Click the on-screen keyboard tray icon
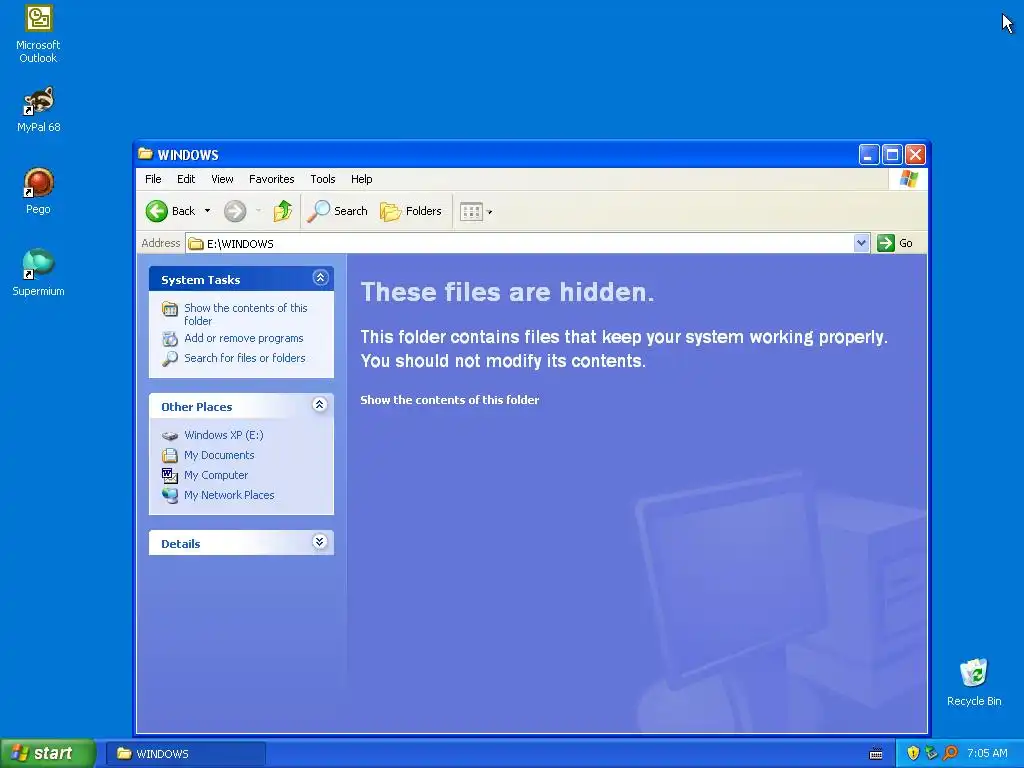This screenshot has height=768, width=1024. tap(876, 754)
